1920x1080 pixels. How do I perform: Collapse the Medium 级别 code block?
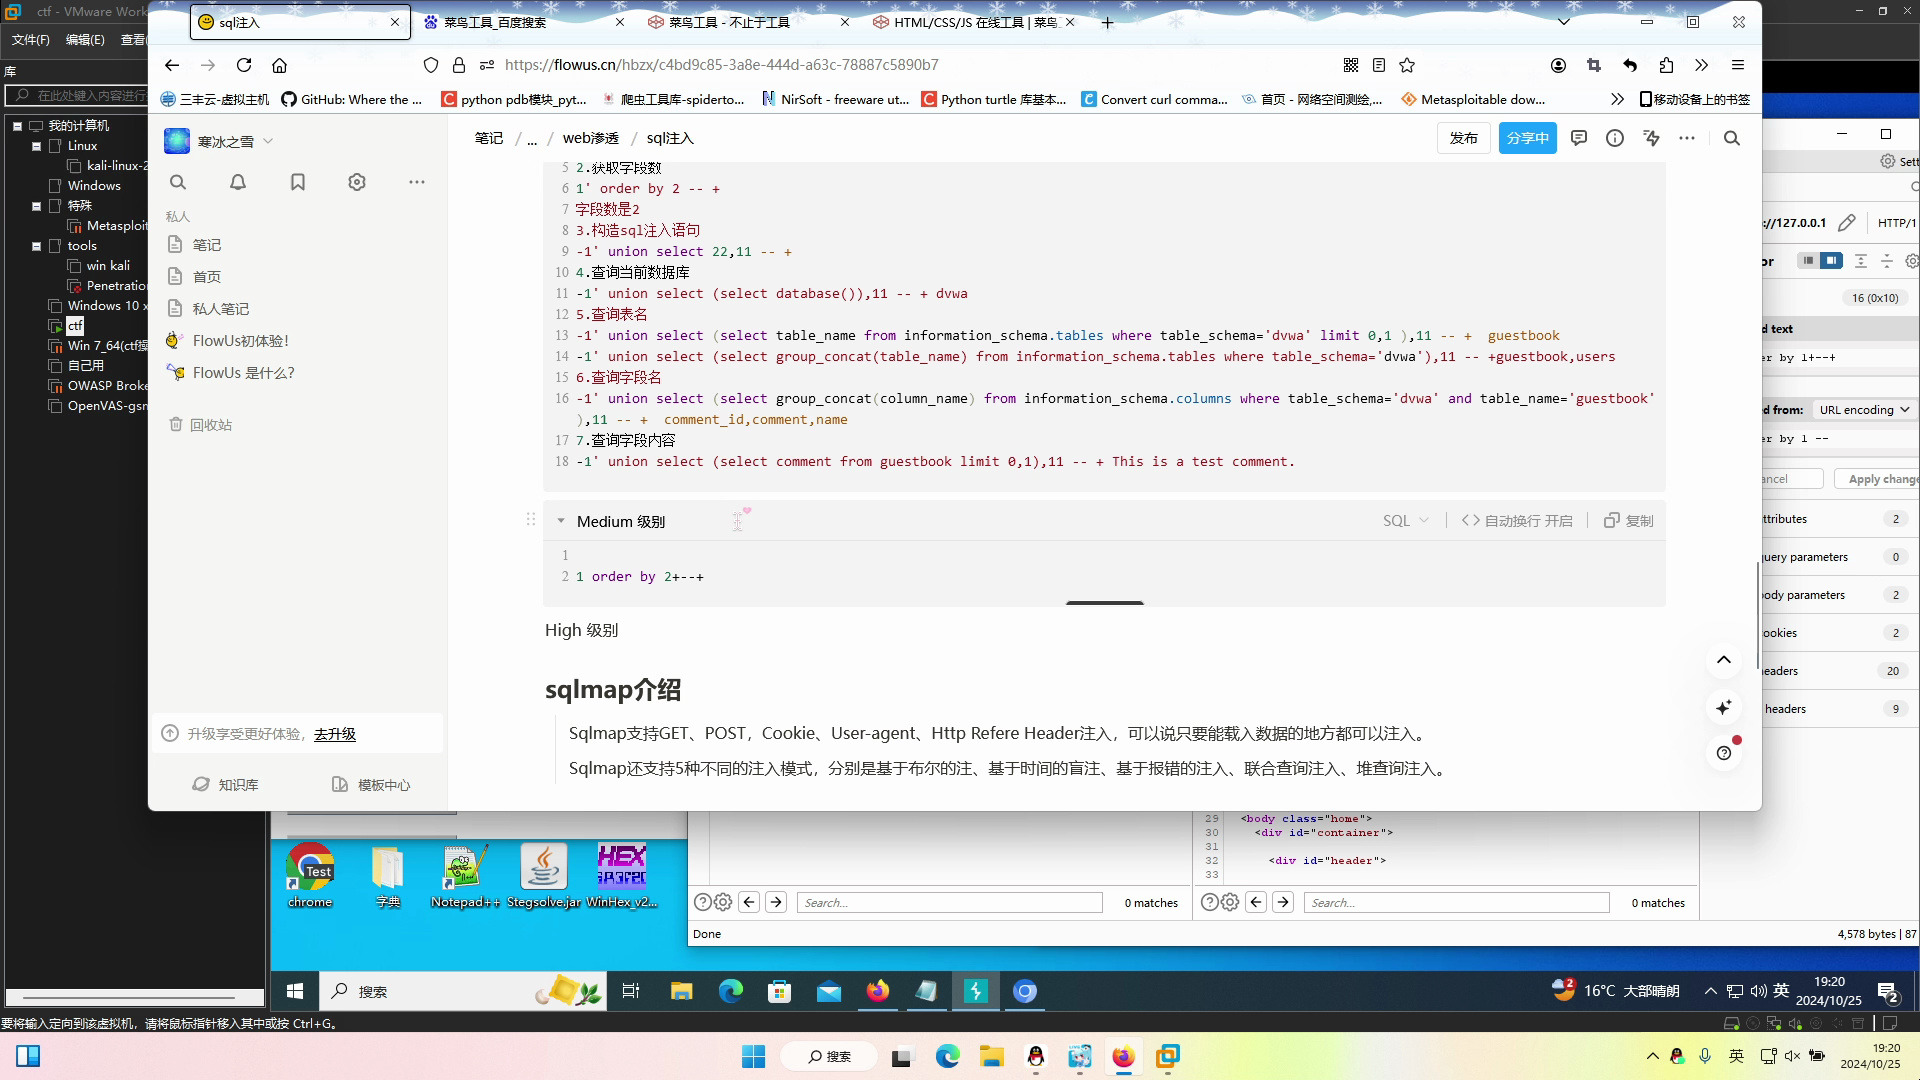pyautogui.click(x=561, y=521)
